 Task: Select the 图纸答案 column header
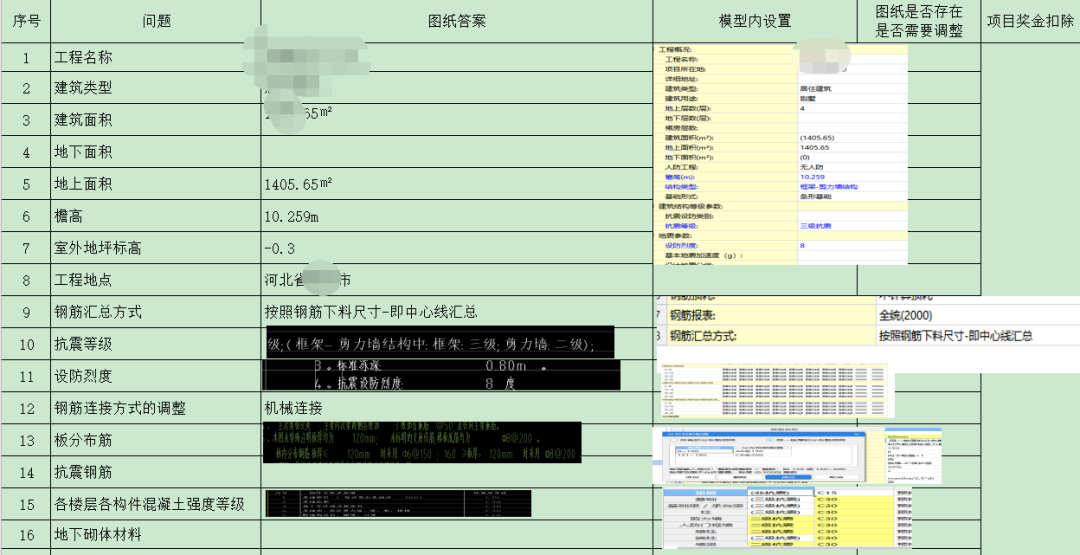click(x=457, y=21)
